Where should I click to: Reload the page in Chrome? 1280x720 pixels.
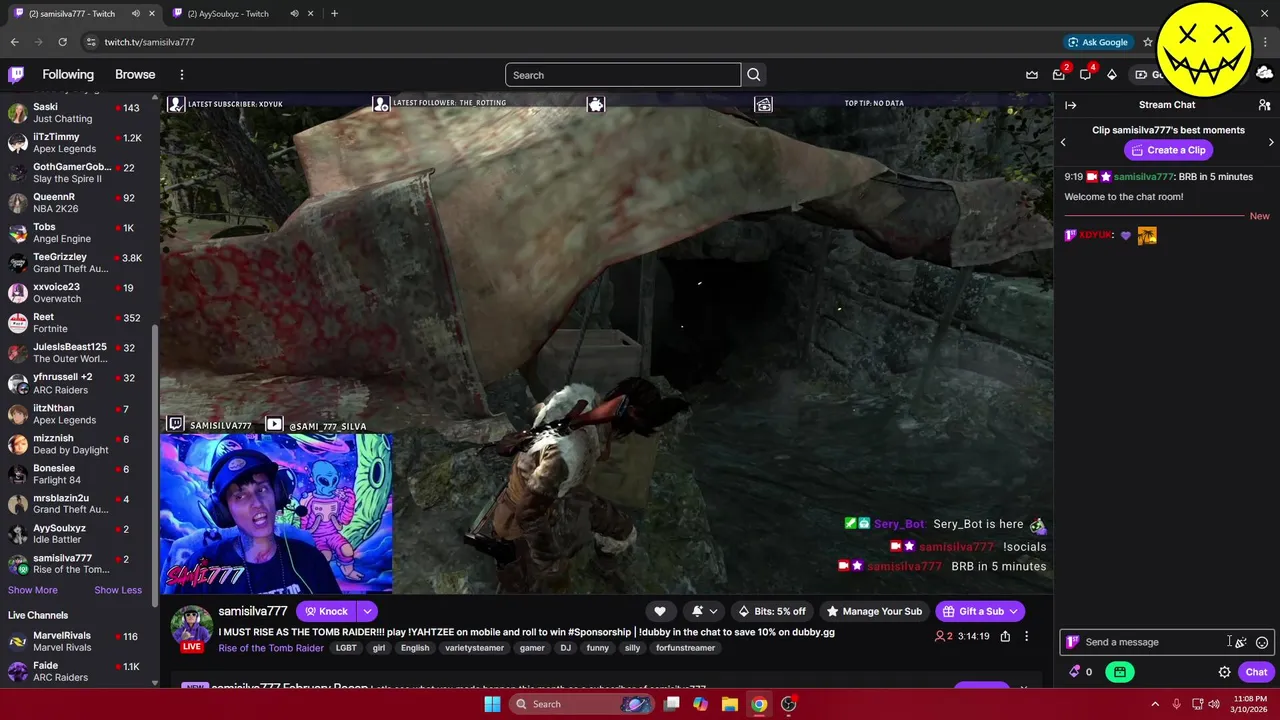pyautogui.click(x=62, y=42)
